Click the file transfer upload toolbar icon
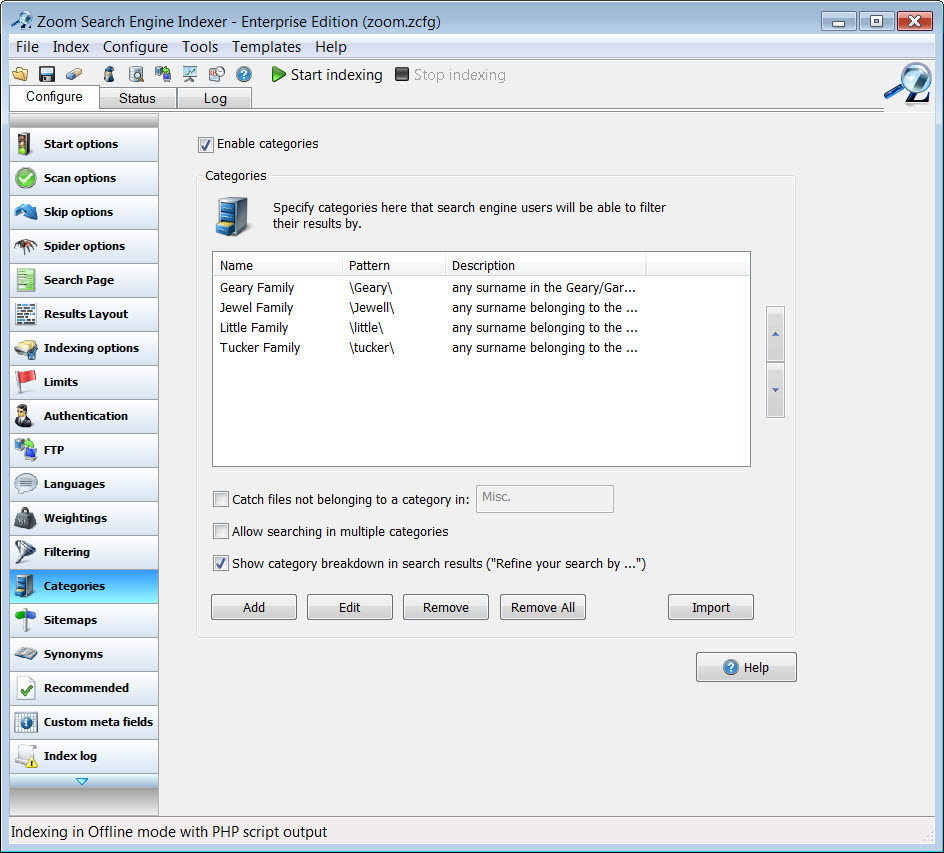Screen dimensions: 944x853 163,74
